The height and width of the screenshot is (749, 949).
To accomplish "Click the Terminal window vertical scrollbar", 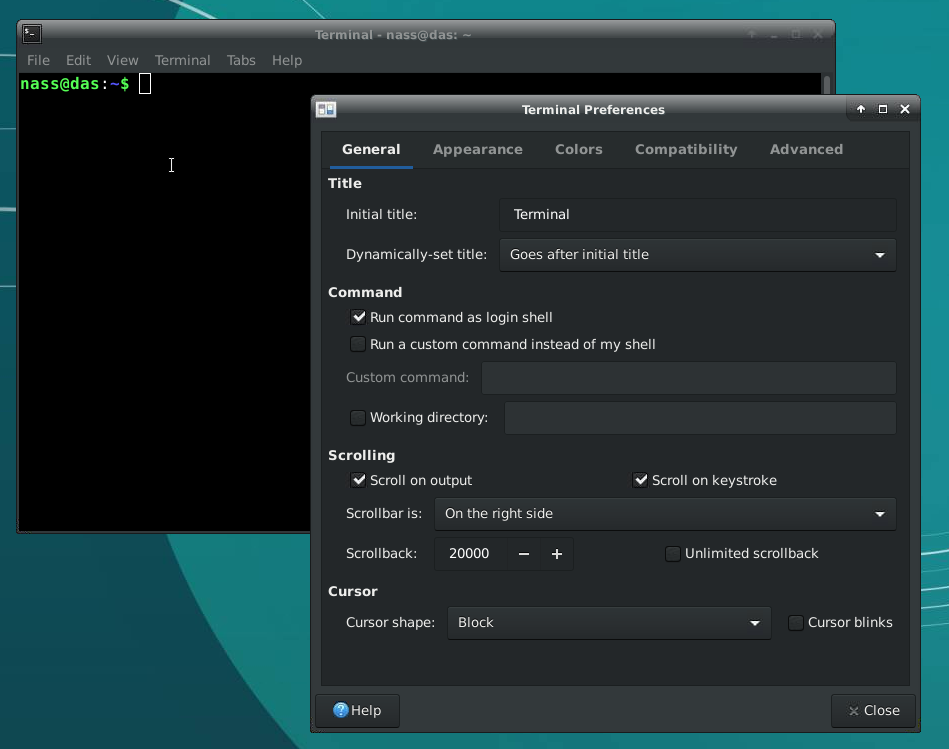I will (x=827, y=85).
